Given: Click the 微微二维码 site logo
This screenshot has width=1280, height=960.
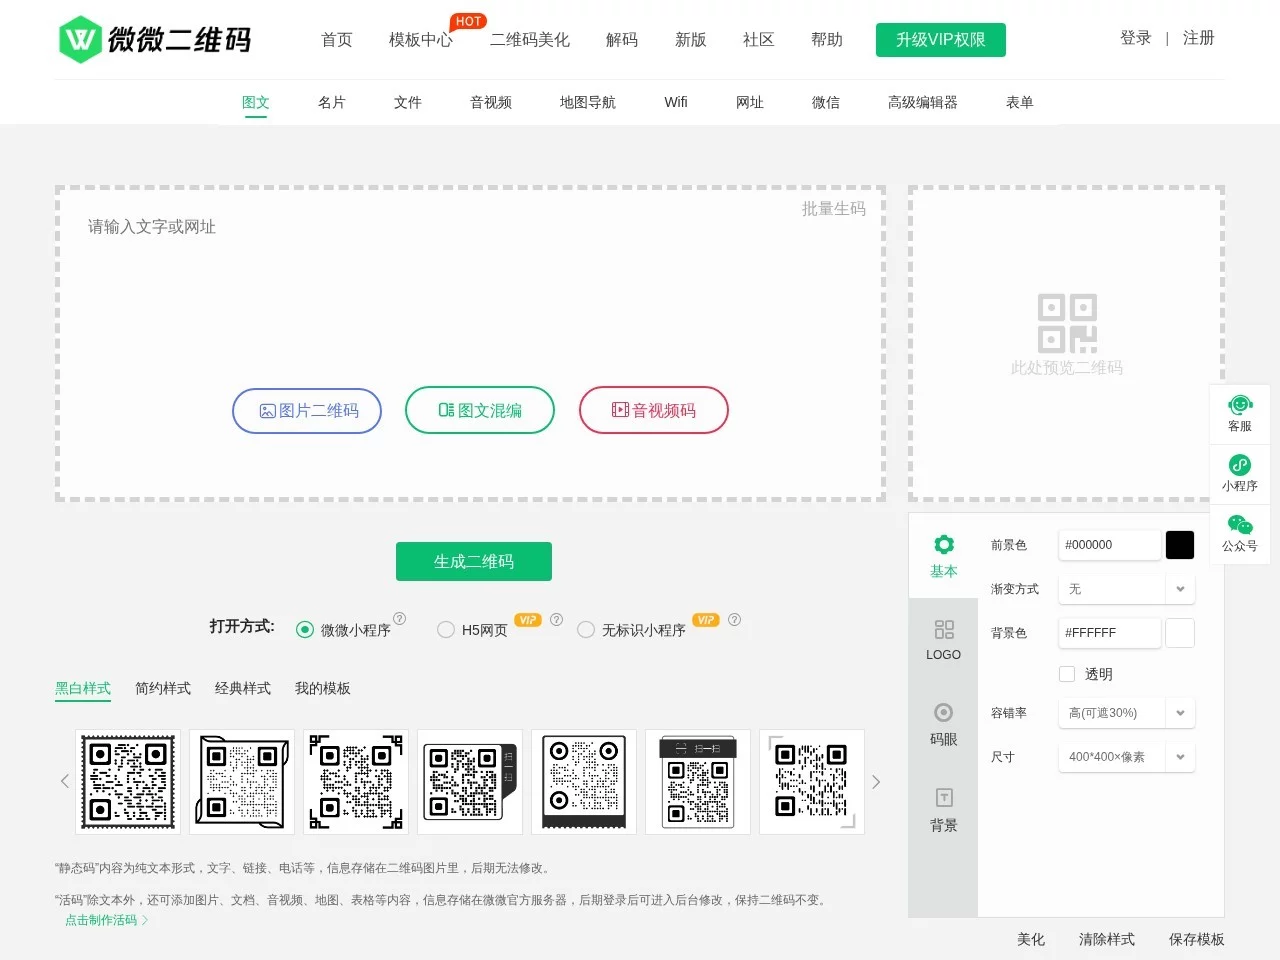Looking at the screenshot, I should tap(155, 39).
